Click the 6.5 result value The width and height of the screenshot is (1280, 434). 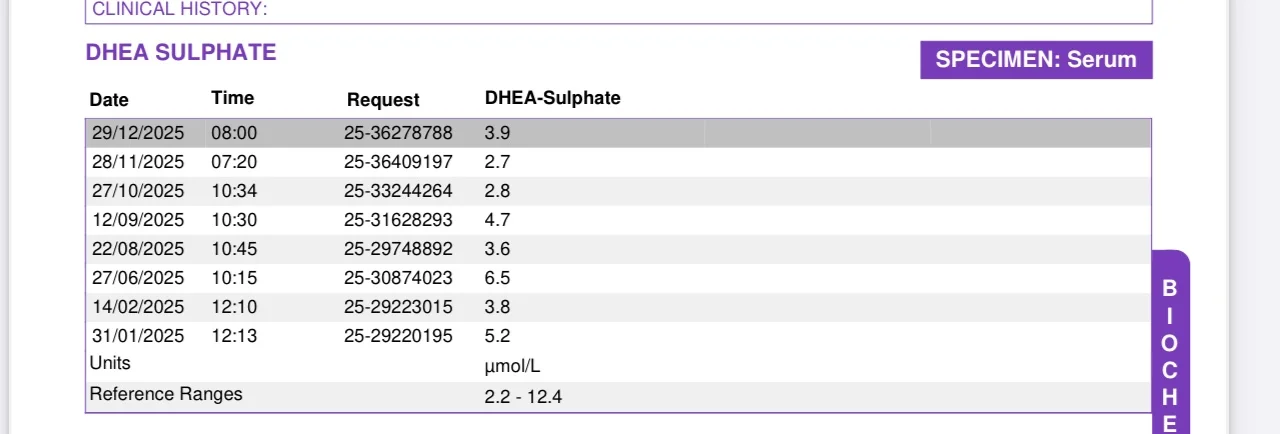coord(497,278)
